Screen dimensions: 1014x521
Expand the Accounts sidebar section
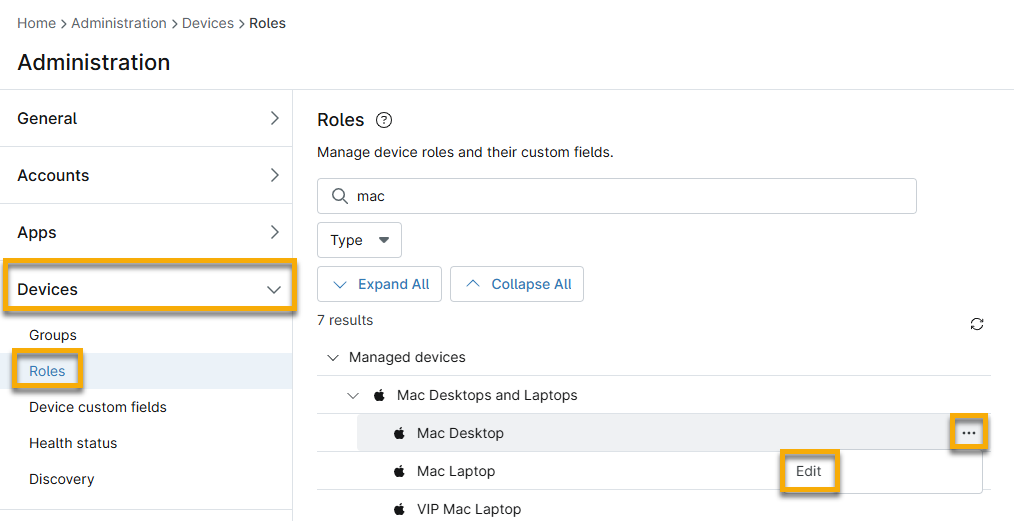click(274, 175)
